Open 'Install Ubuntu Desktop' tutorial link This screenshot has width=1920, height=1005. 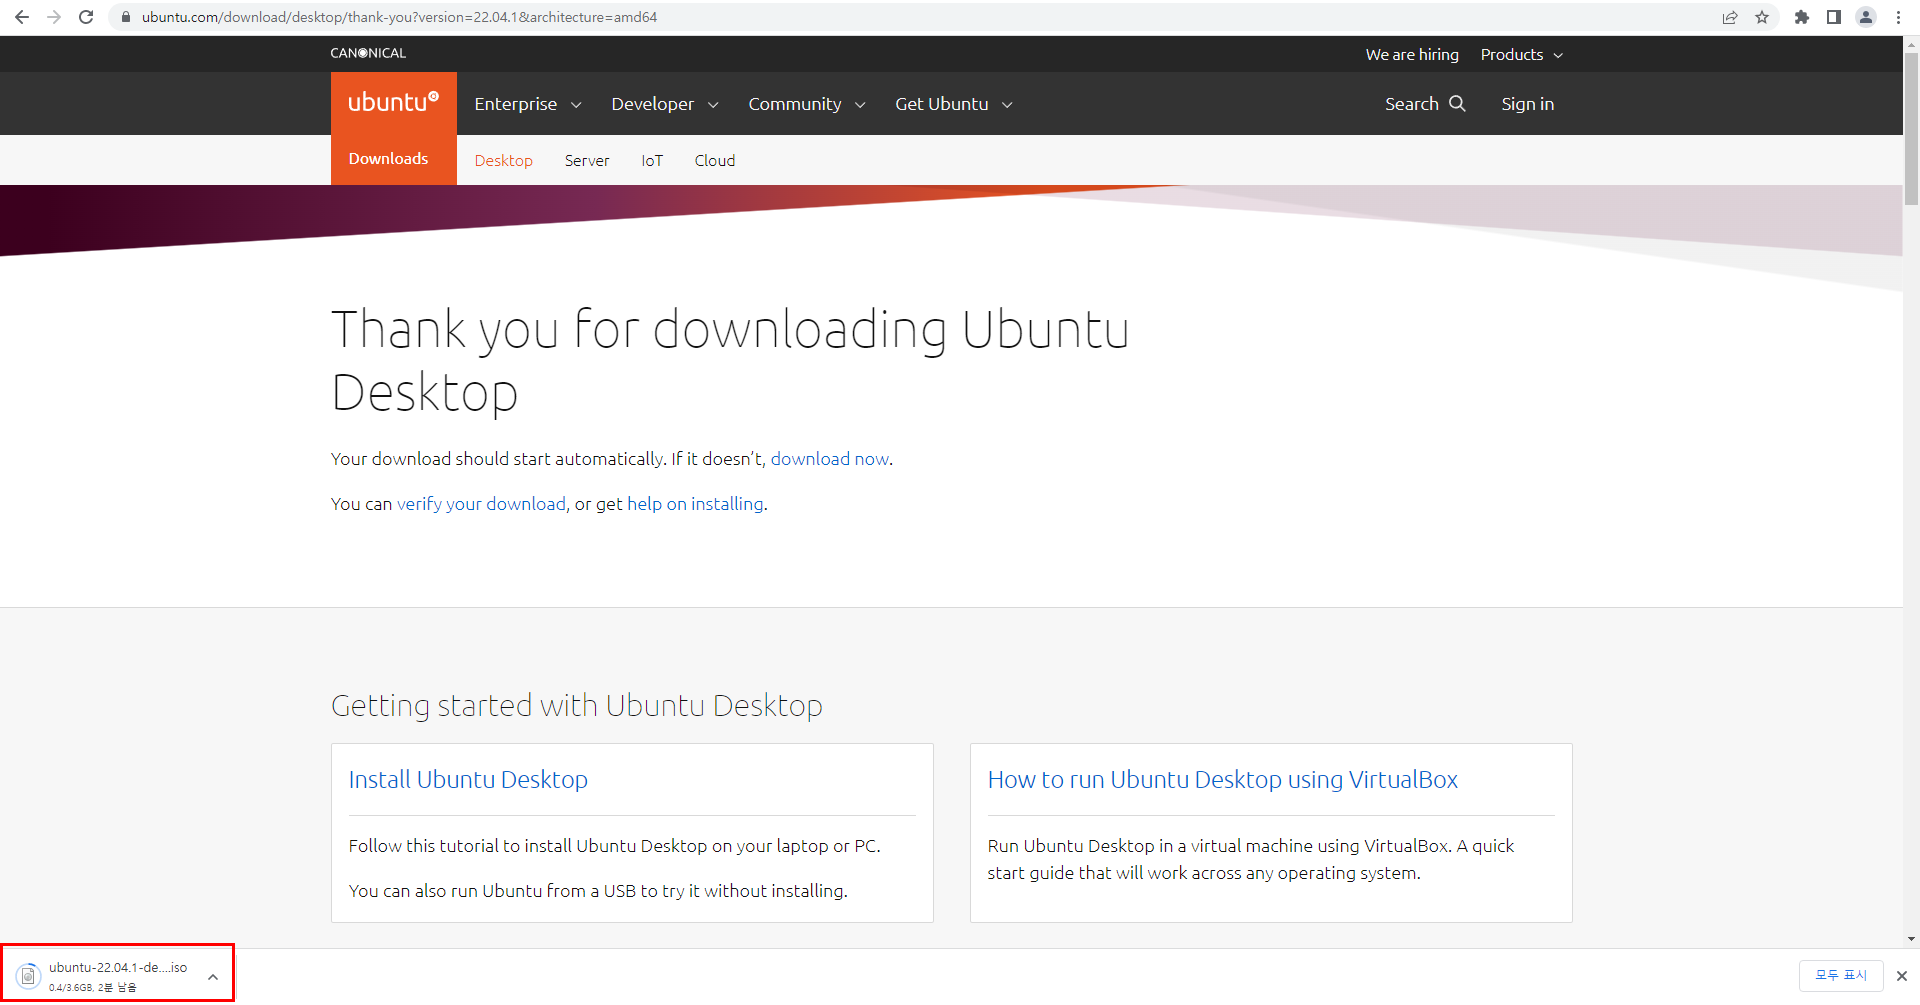pyautogui.click(x=468, y=779)
